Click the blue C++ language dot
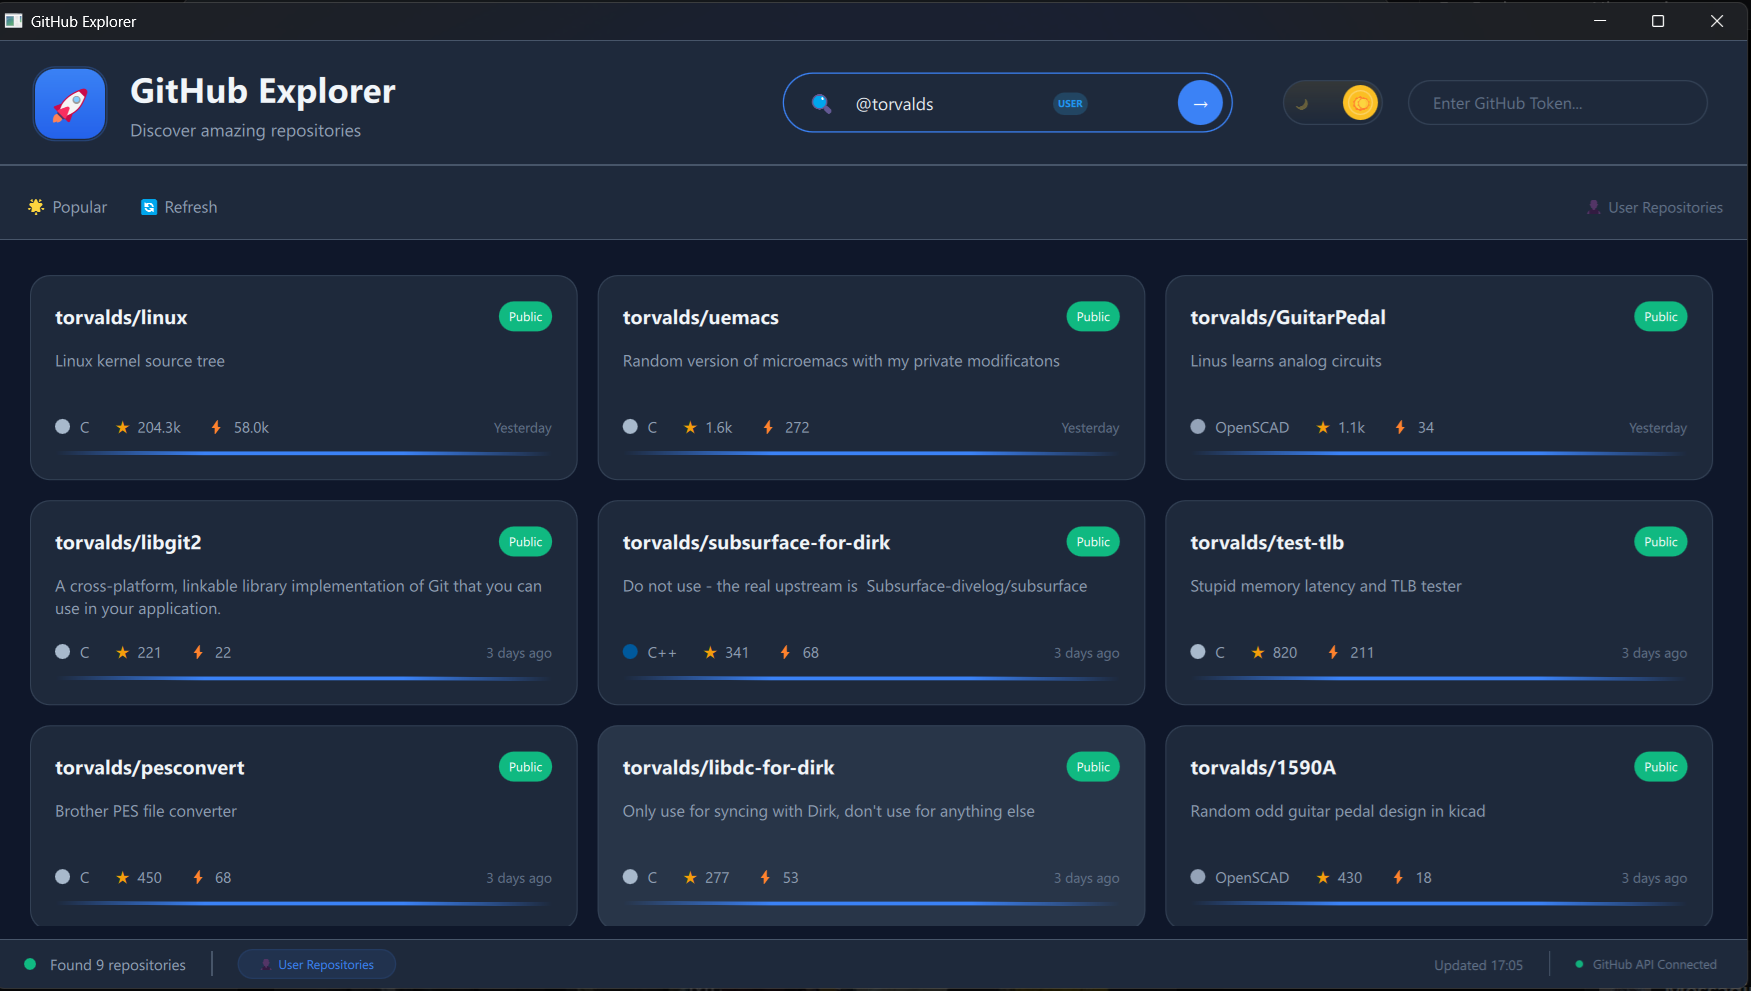1751x991 pixels. 630,652
